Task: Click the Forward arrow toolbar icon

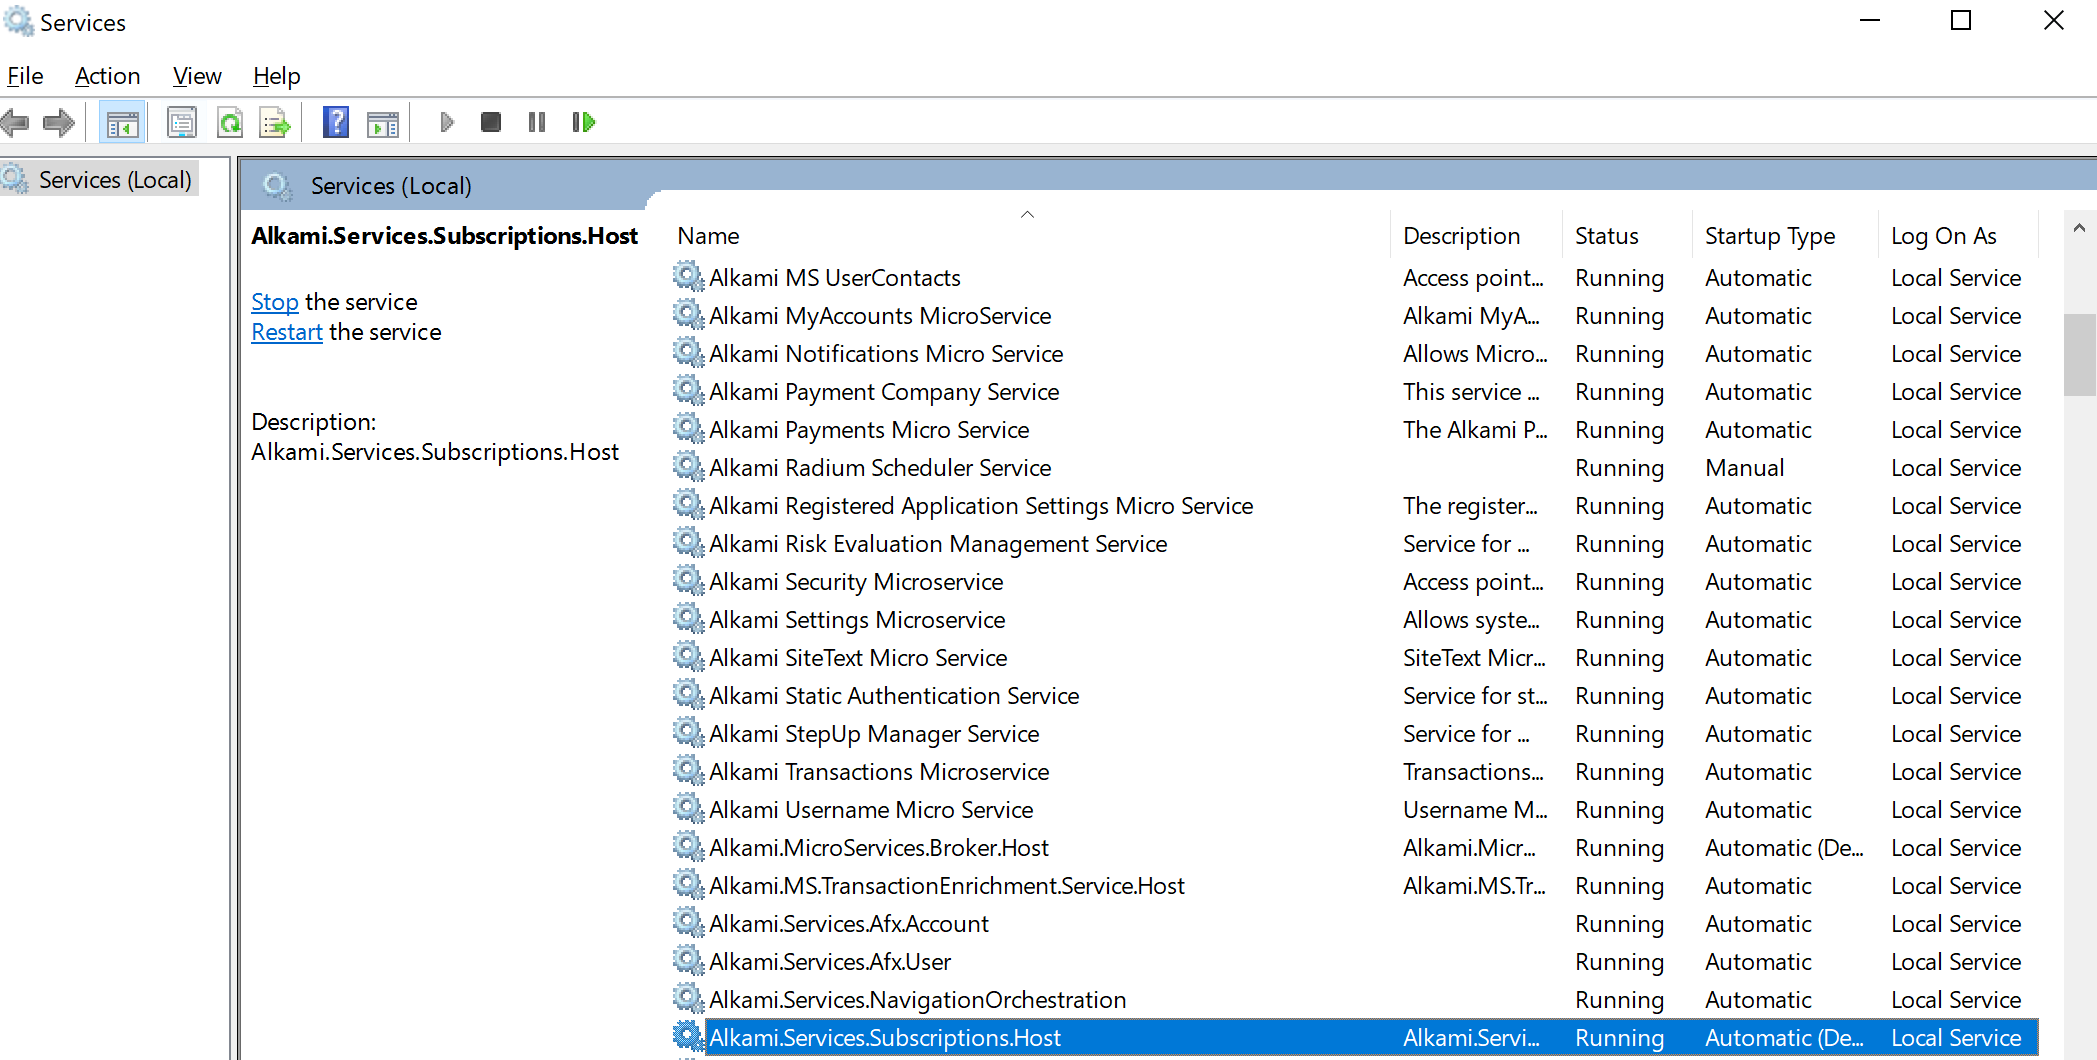Action: (x=59, y=123)
